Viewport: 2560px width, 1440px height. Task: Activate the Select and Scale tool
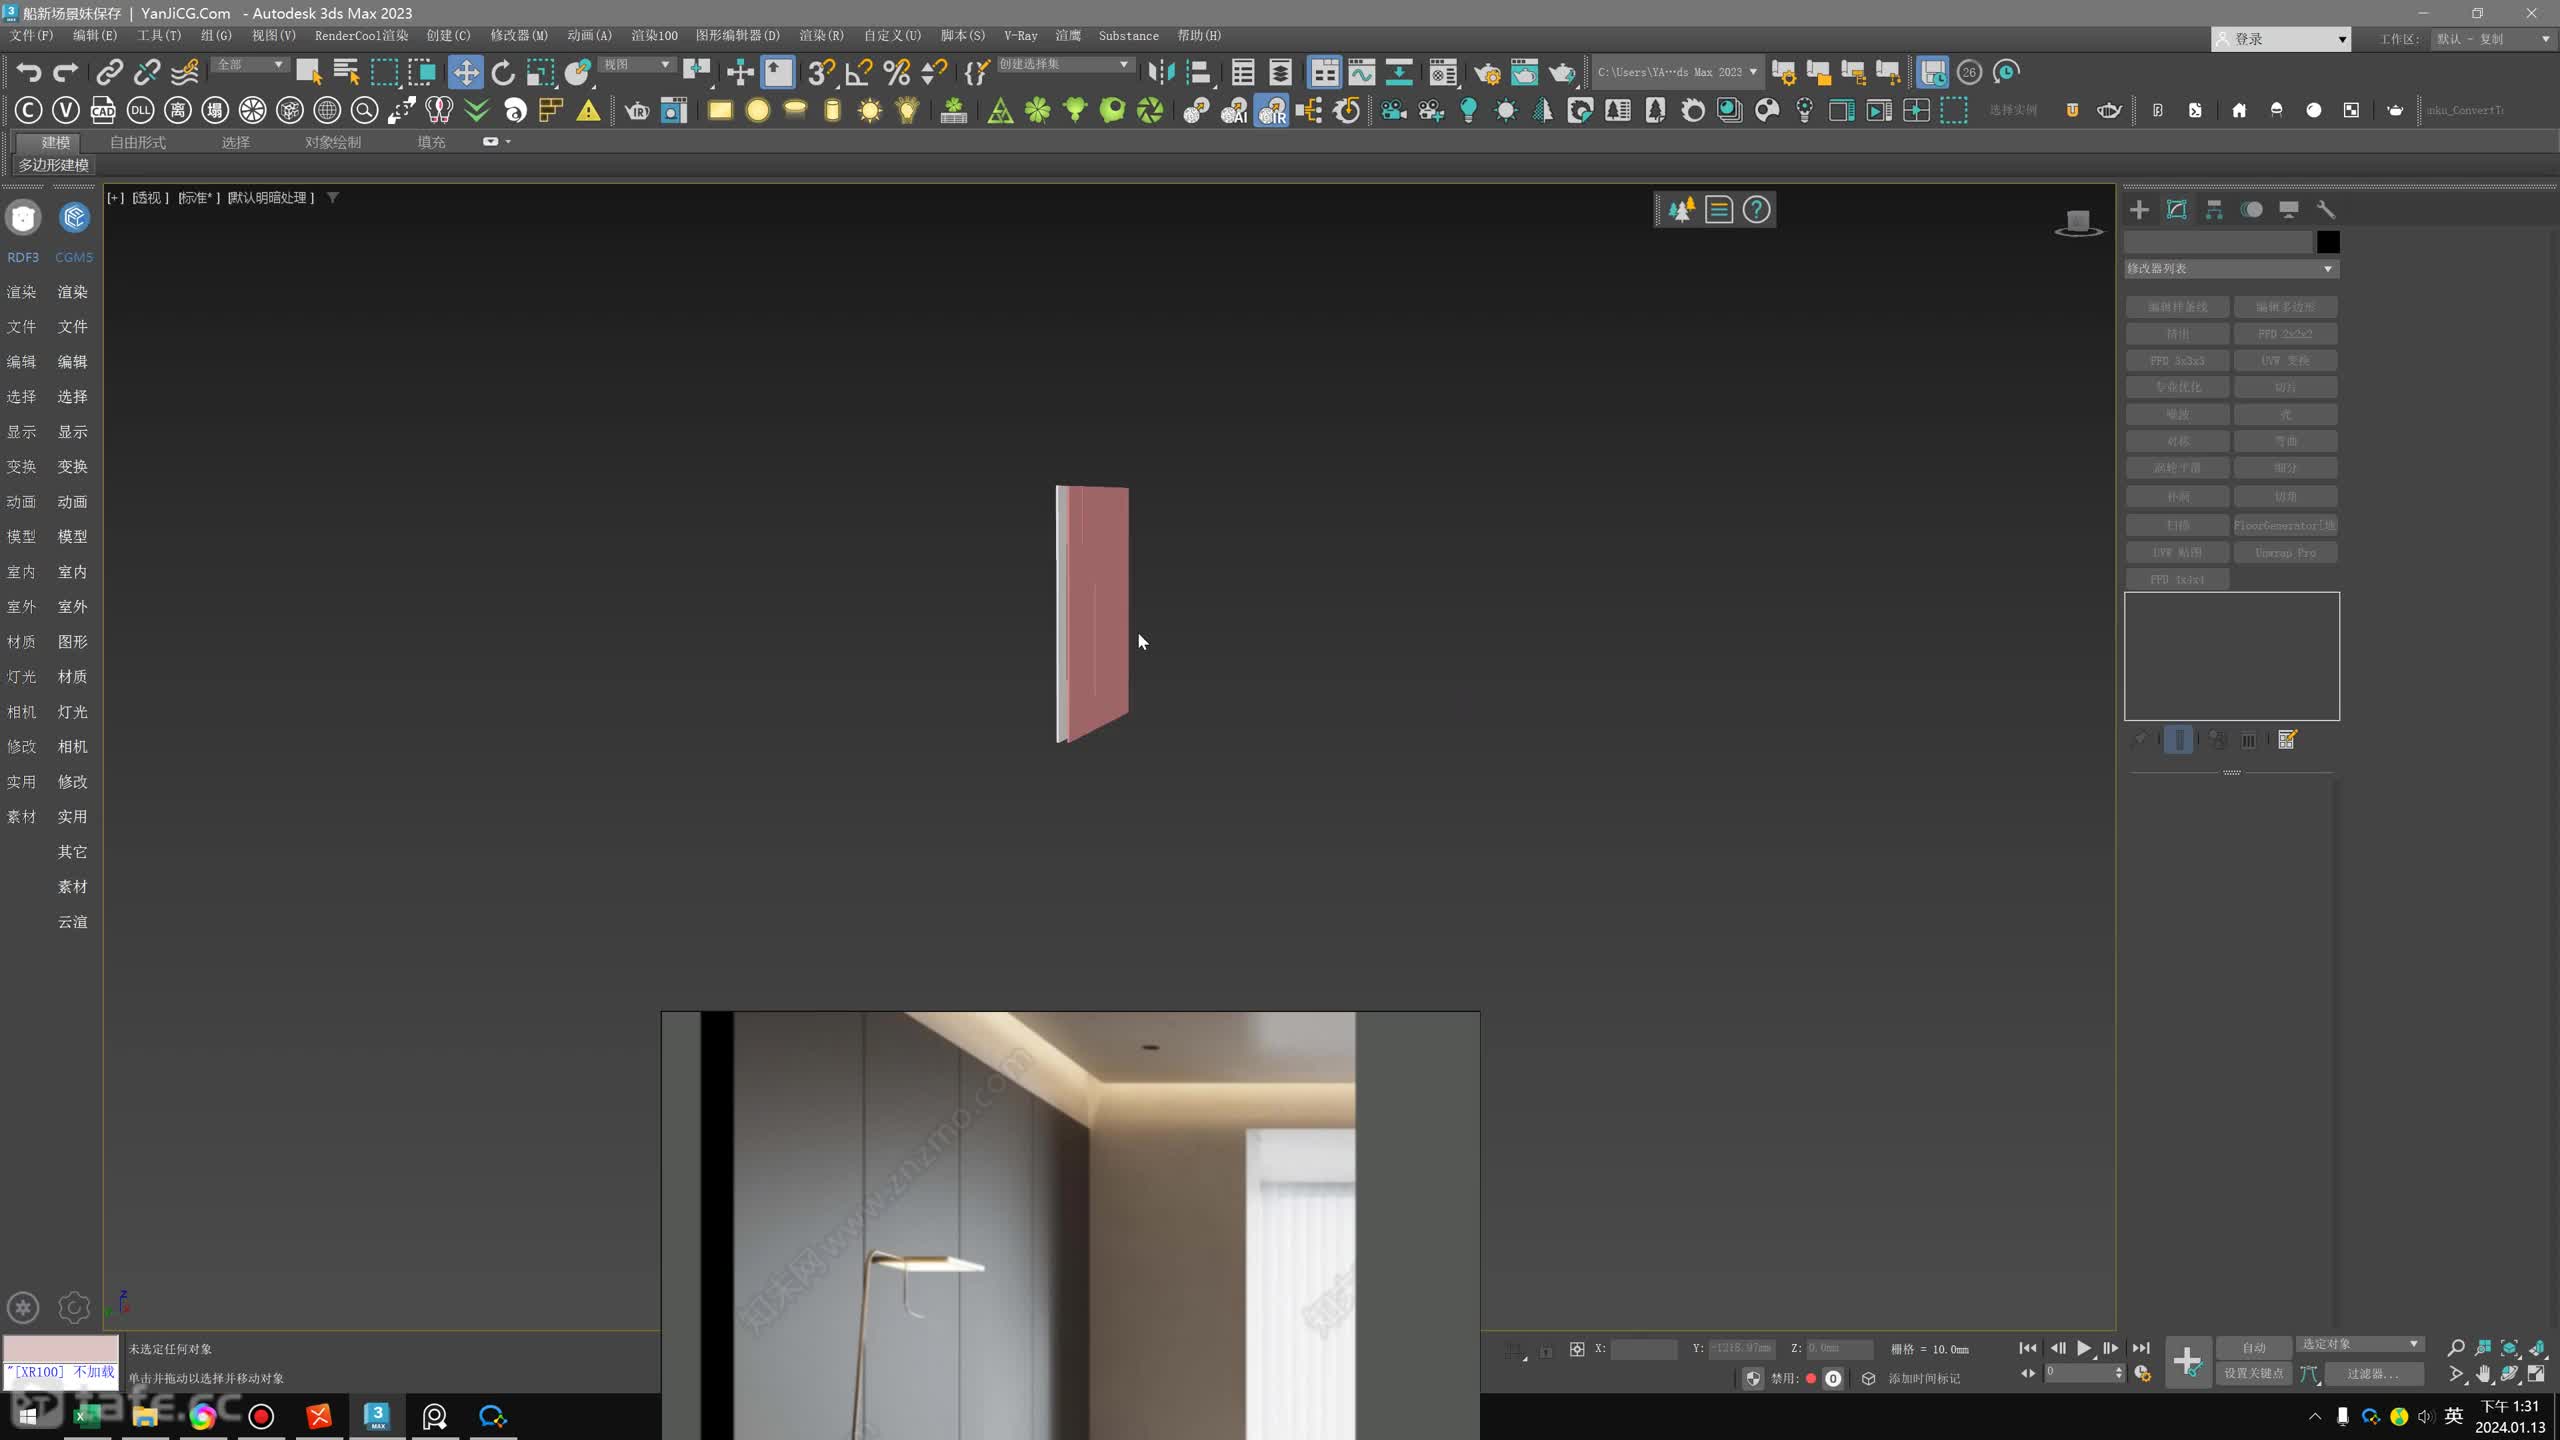(x=541, y=72)
